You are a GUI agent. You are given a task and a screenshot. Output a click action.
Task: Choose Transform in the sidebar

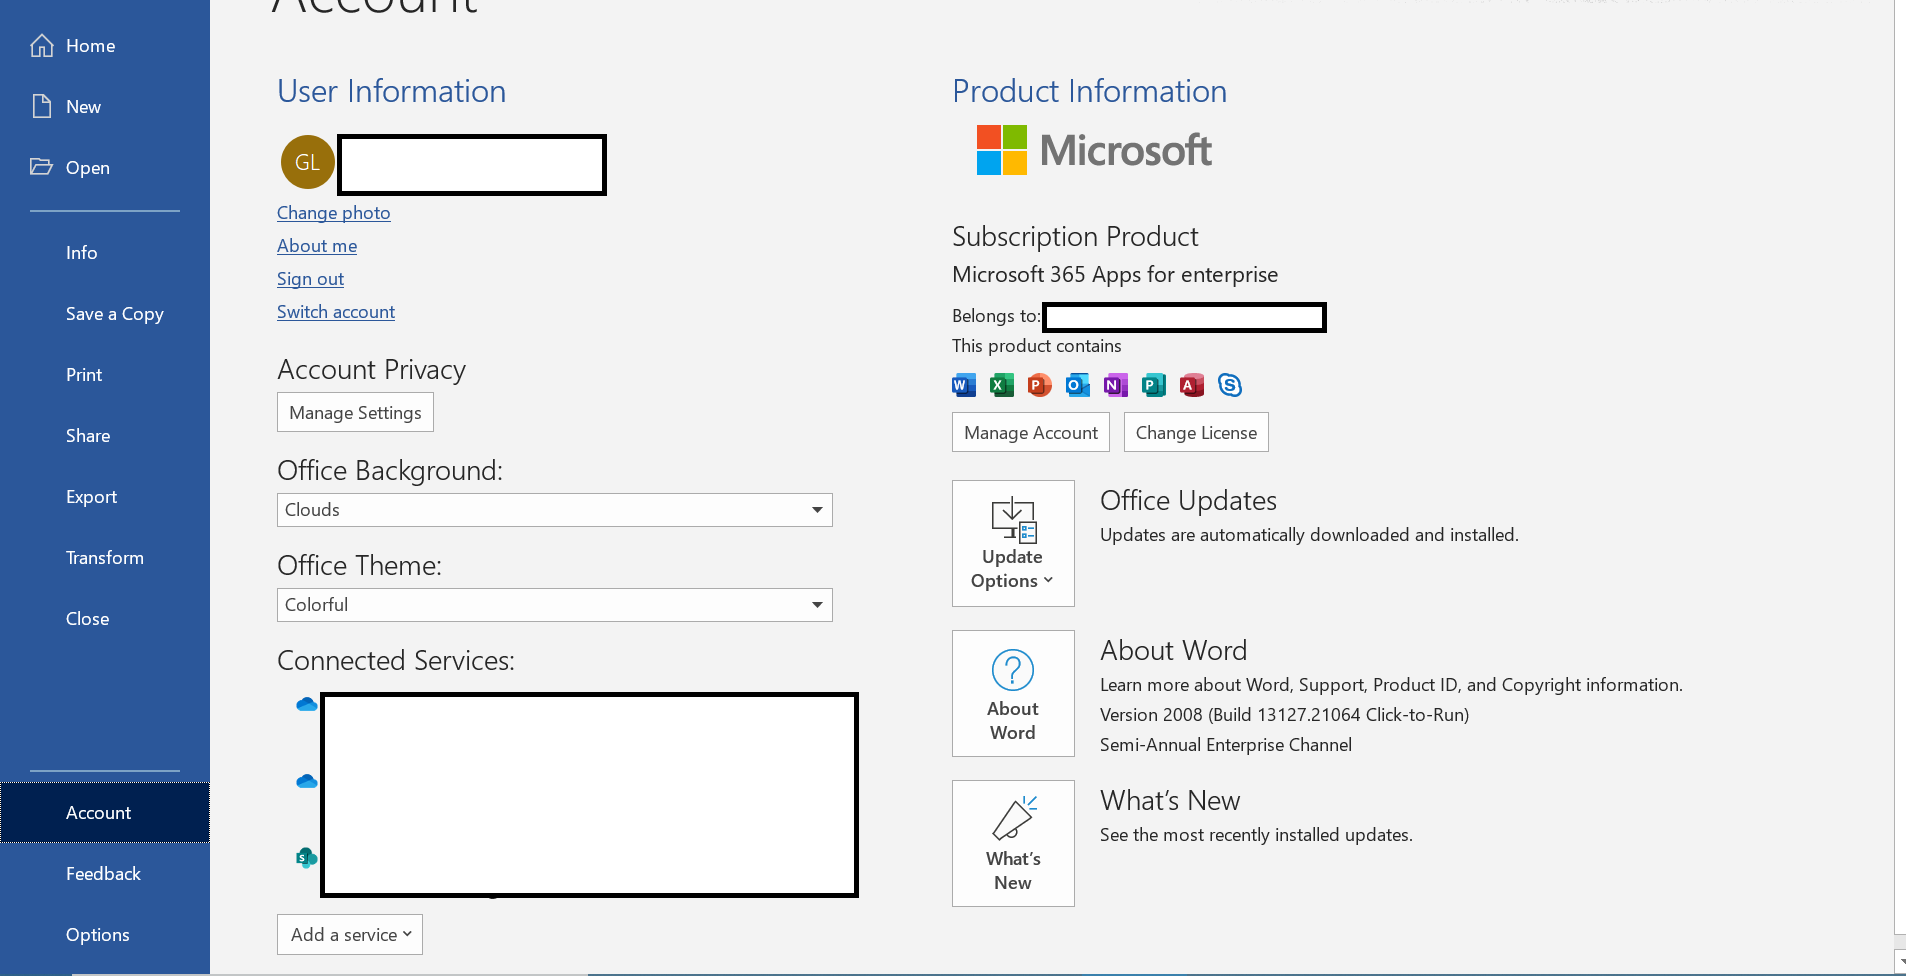coord(105,558)
